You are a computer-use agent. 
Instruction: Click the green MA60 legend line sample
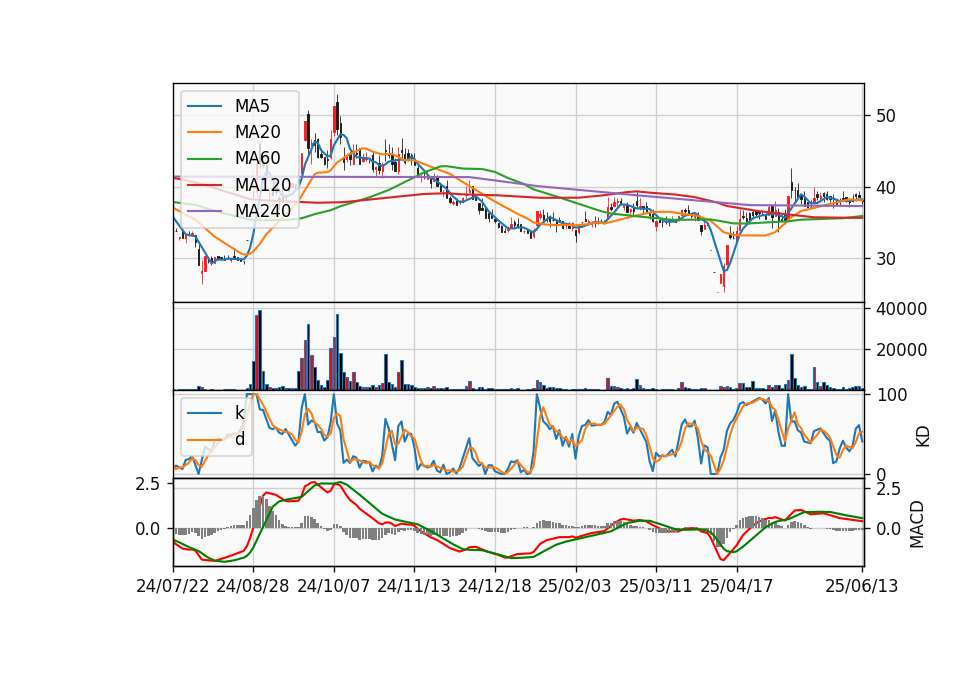click(204, 159)
